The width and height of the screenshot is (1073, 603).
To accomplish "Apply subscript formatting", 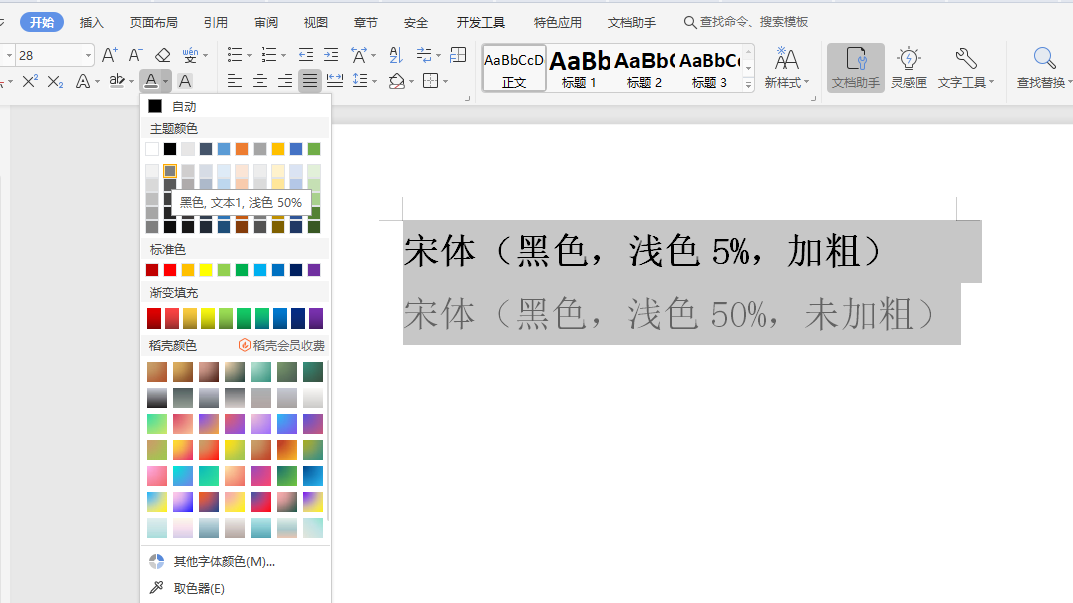I will (x=56, y=81).
